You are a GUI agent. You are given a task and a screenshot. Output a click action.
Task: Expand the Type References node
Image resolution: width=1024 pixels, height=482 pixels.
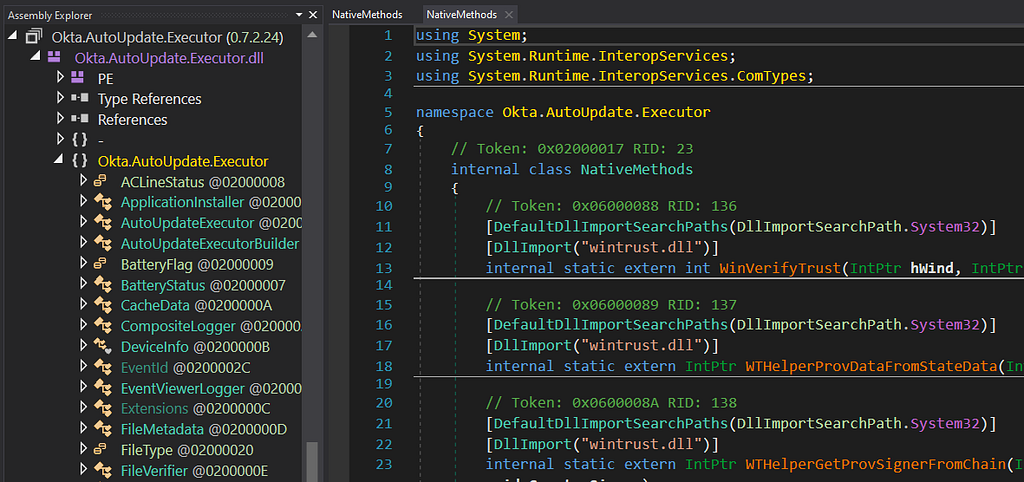(60, 99)
